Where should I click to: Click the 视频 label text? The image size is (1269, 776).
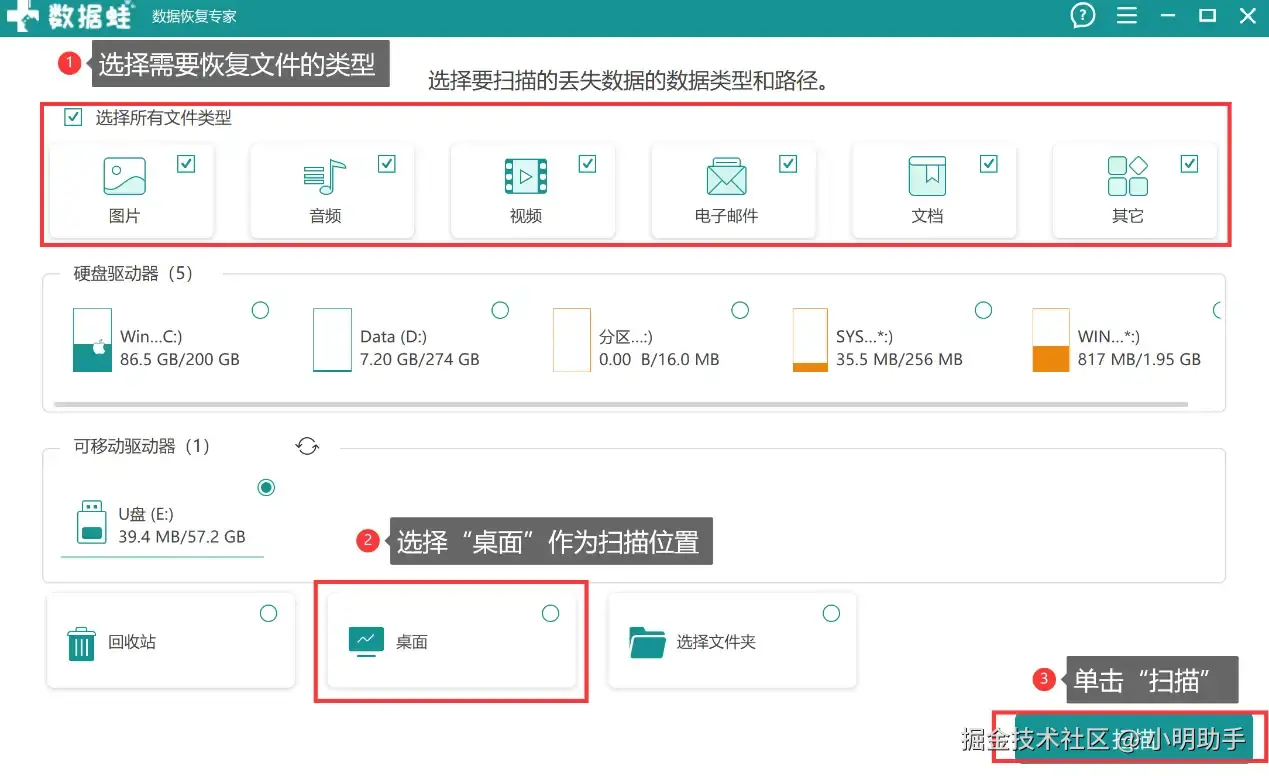click(x=526, y=216)
